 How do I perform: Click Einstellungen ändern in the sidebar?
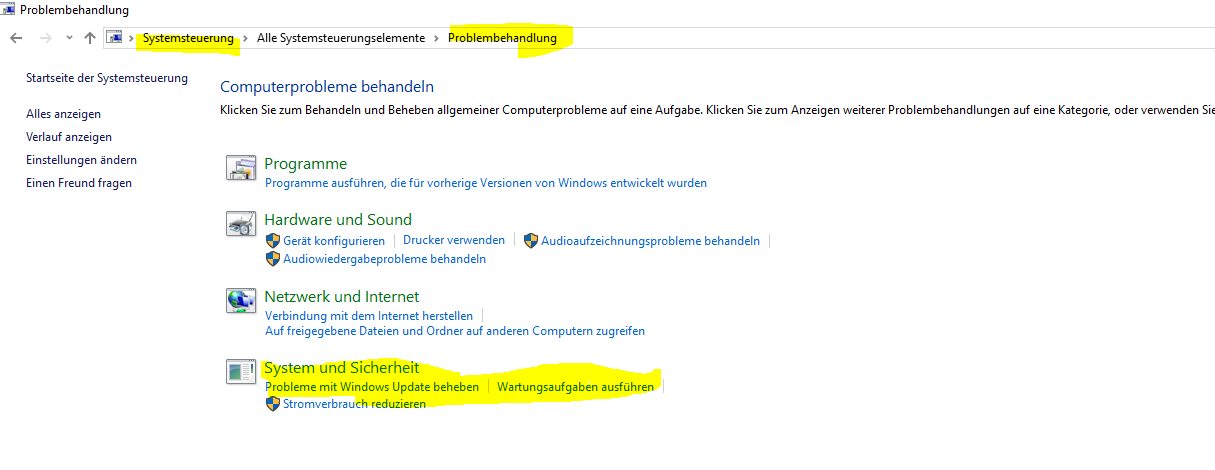point(82,160)
